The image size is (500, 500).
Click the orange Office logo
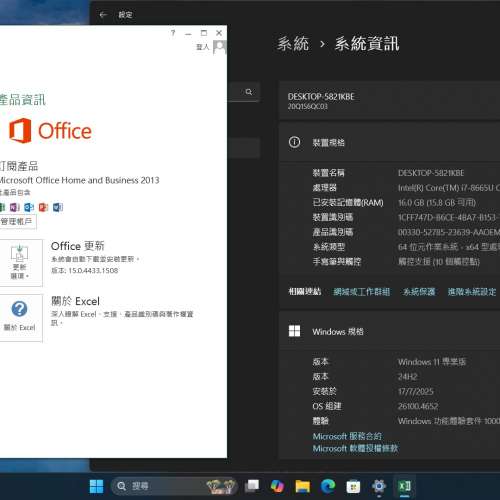(50, 131)
